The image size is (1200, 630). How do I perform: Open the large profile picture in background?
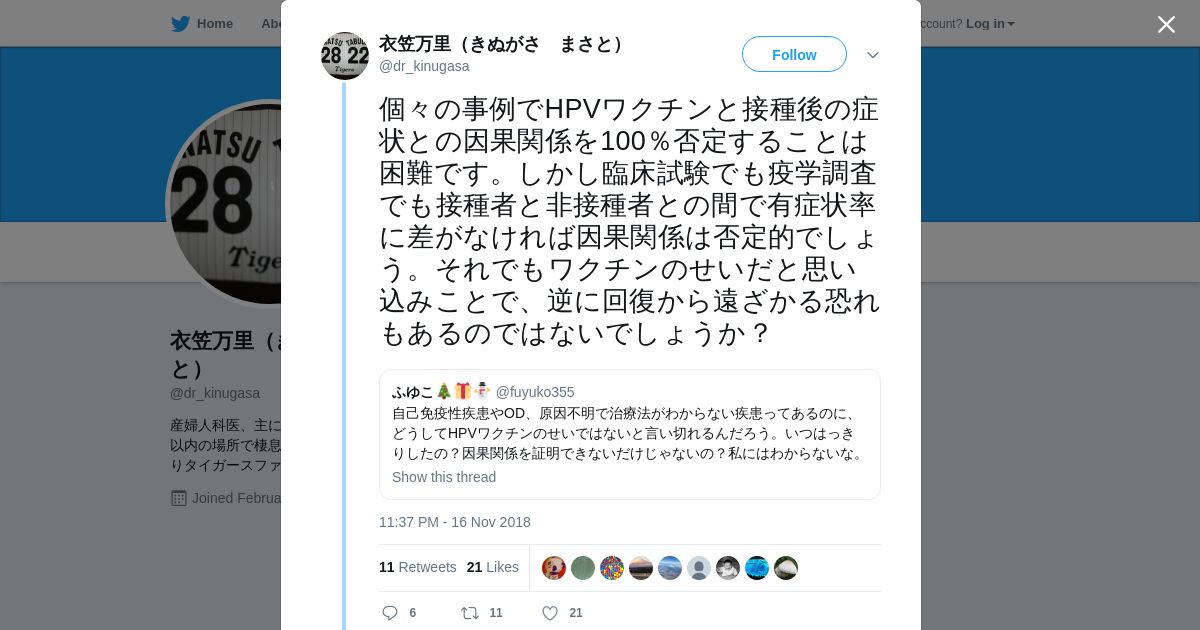(225, 203)
